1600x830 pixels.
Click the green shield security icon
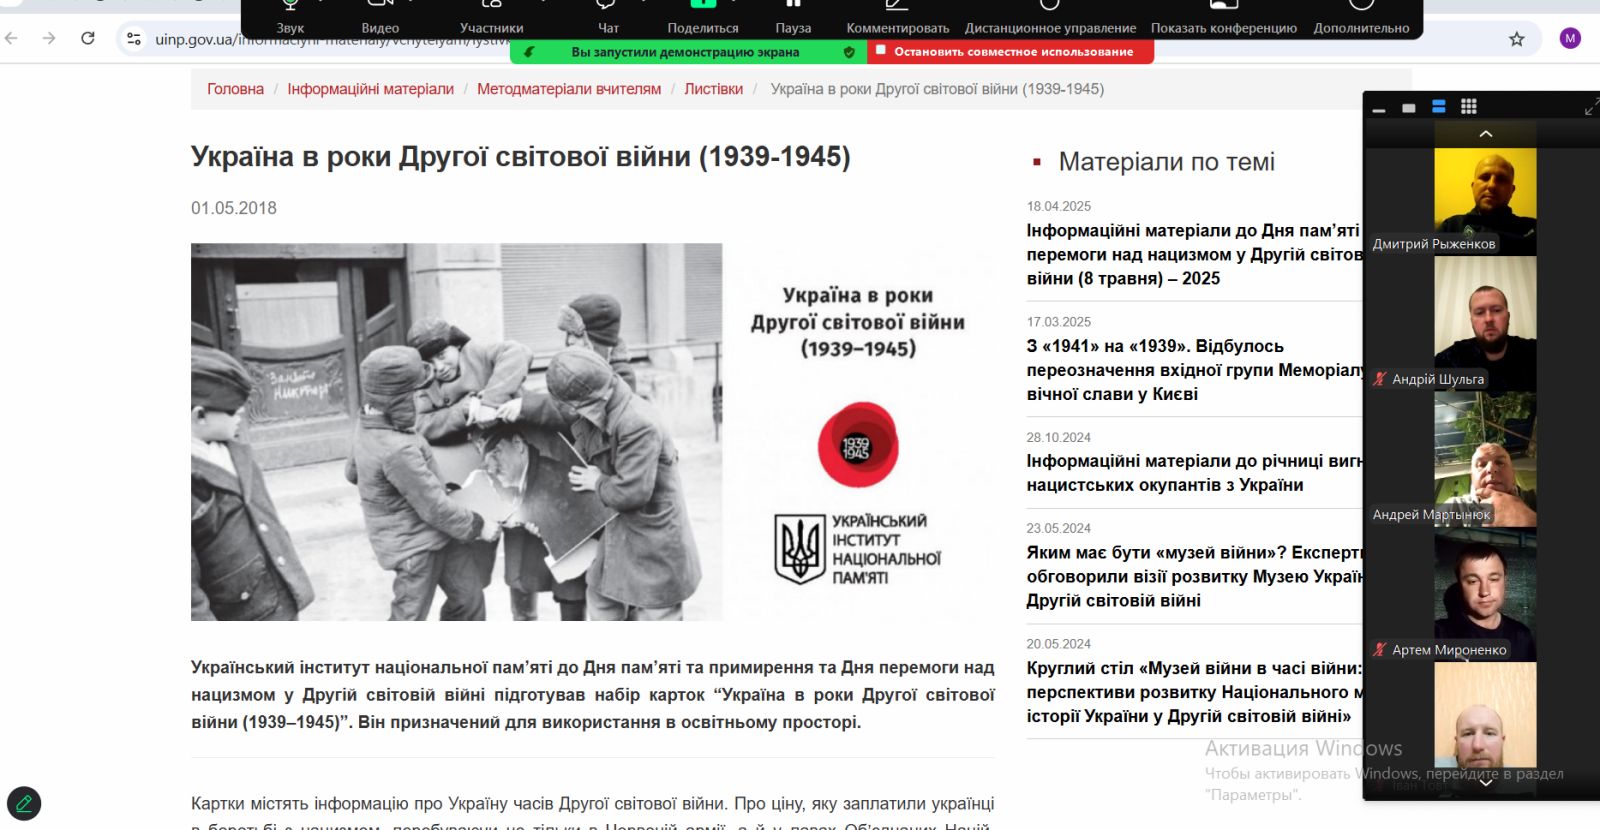coord(849,52)
